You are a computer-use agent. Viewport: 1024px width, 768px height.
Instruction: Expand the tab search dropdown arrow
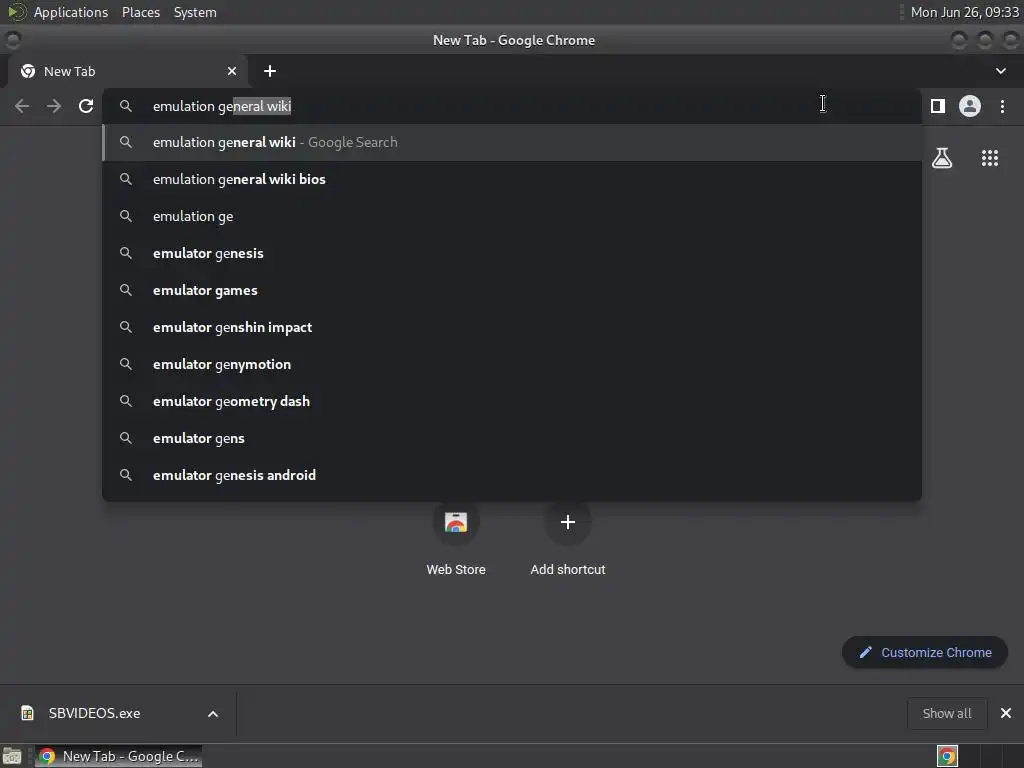(1000, 71)
